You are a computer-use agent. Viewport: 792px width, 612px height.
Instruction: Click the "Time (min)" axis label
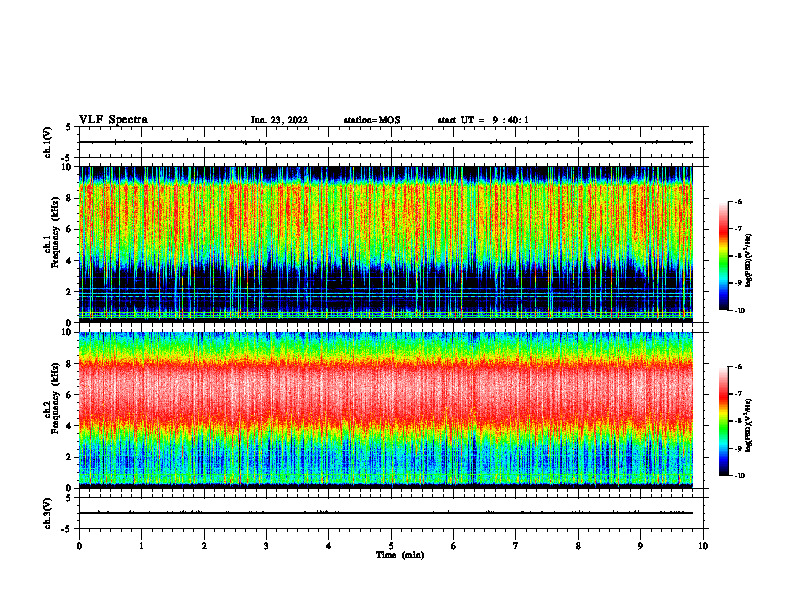400,555
